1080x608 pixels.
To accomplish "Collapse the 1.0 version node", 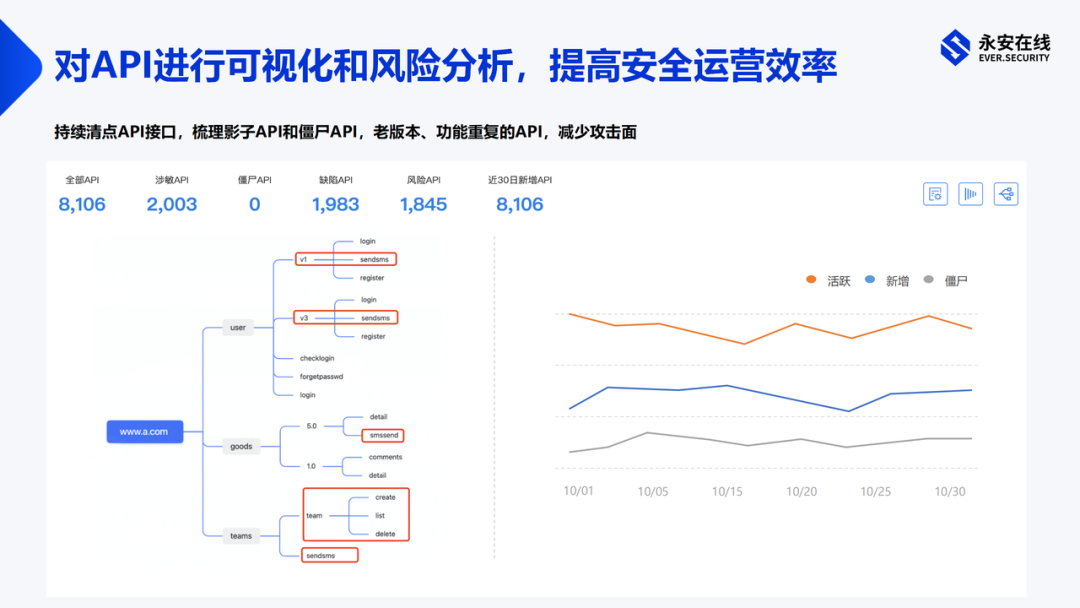I will pyautogui.click(x=311, y=466).
